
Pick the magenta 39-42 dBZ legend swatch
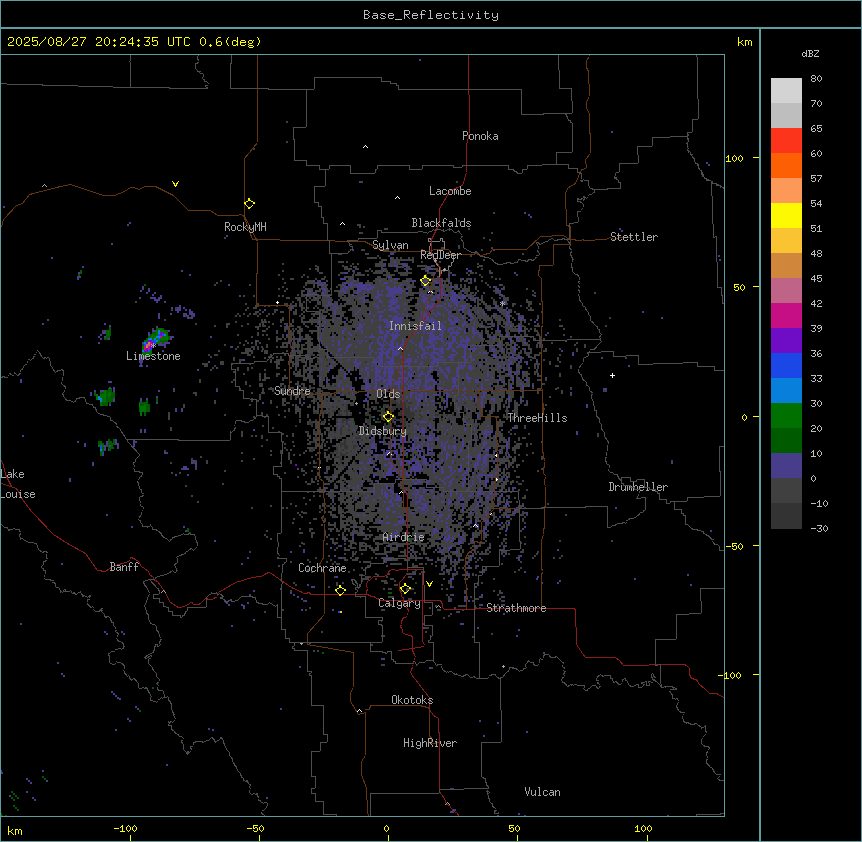[x=786, y=315]
